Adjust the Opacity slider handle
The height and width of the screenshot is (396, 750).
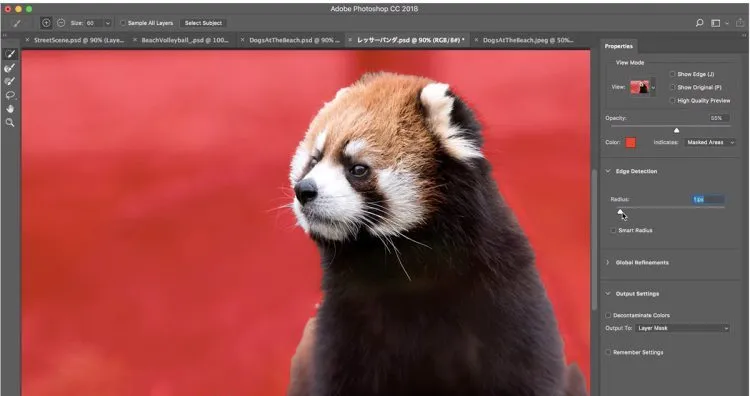pos(676,130)
